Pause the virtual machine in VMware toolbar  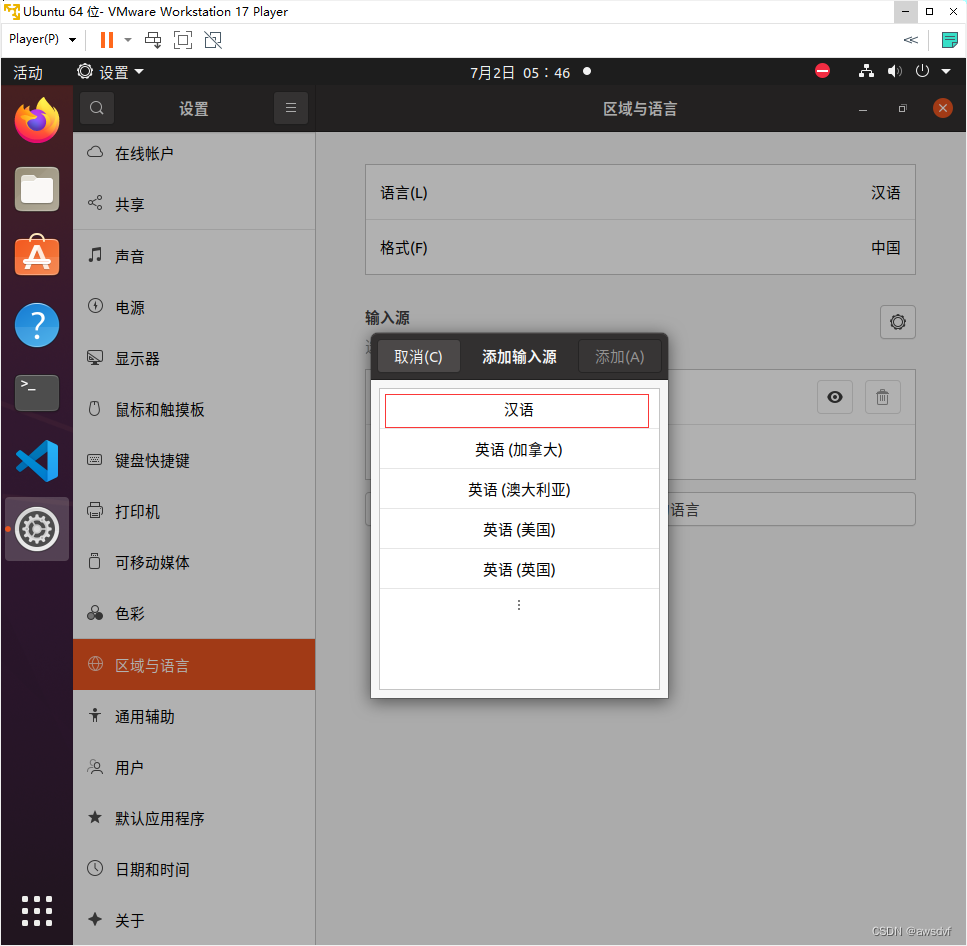pyautogui.click(x=107, y=40)
